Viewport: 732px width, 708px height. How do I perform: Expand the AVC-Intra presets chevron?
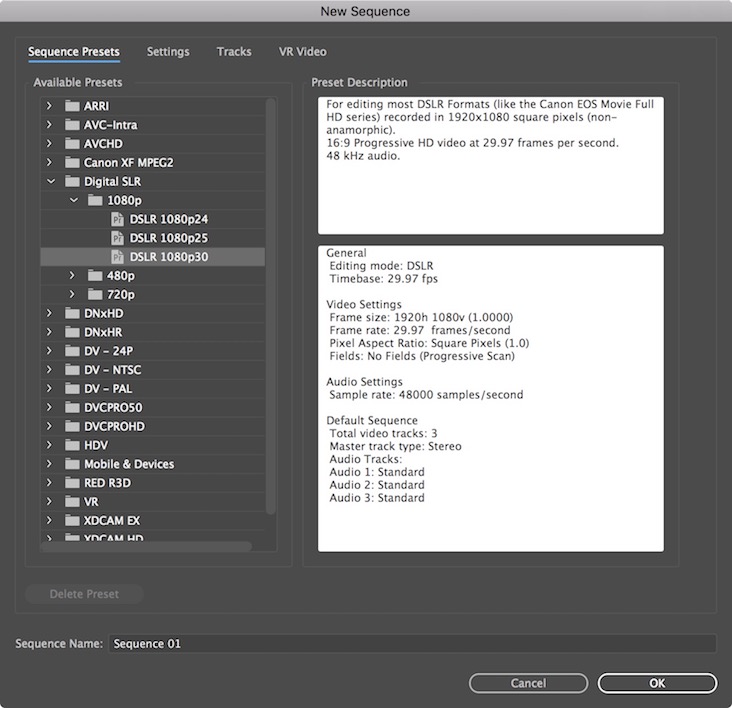[49, 125]
